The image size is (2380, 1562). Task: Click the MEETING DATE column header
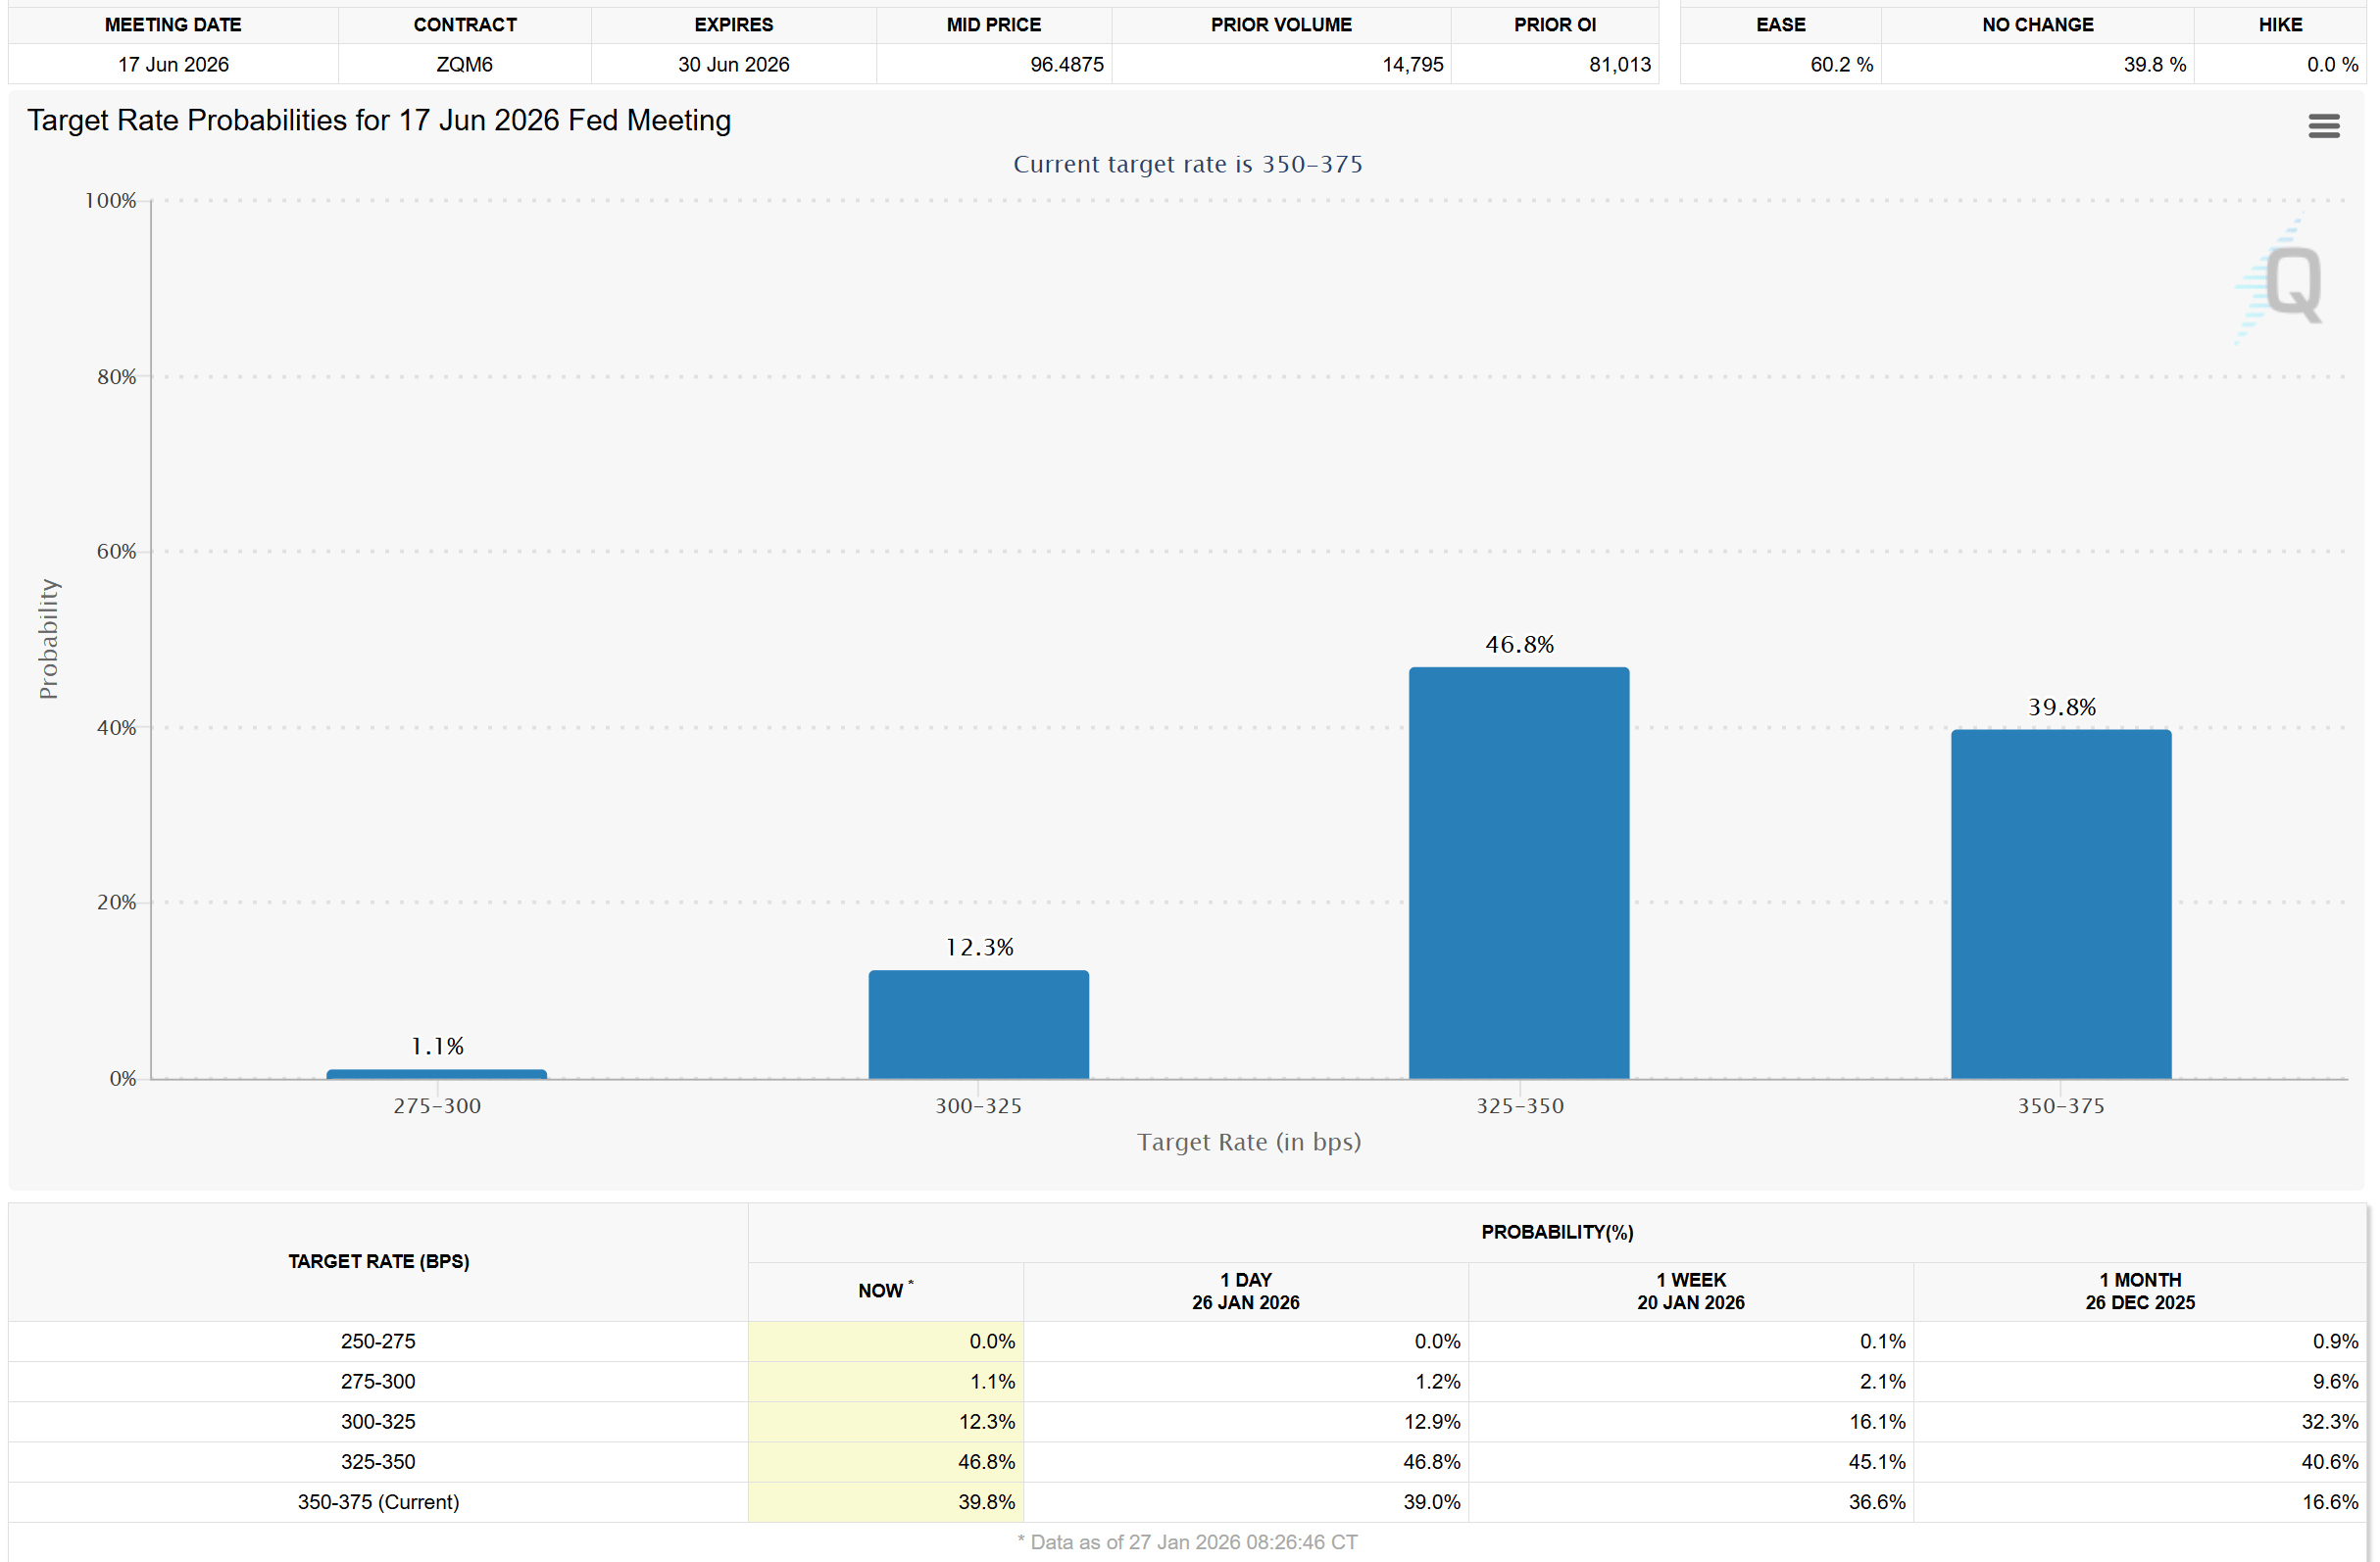173,25
